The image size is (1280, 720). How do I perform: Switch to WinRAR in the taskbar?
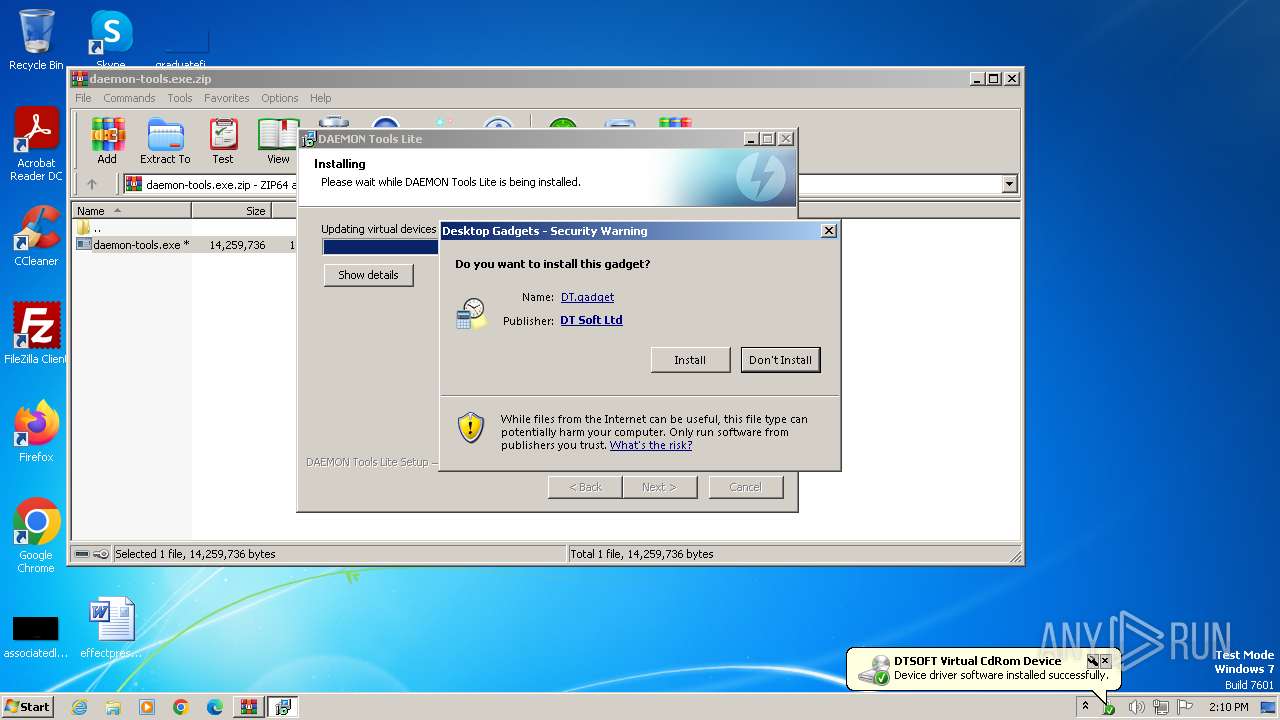[249, 707]
